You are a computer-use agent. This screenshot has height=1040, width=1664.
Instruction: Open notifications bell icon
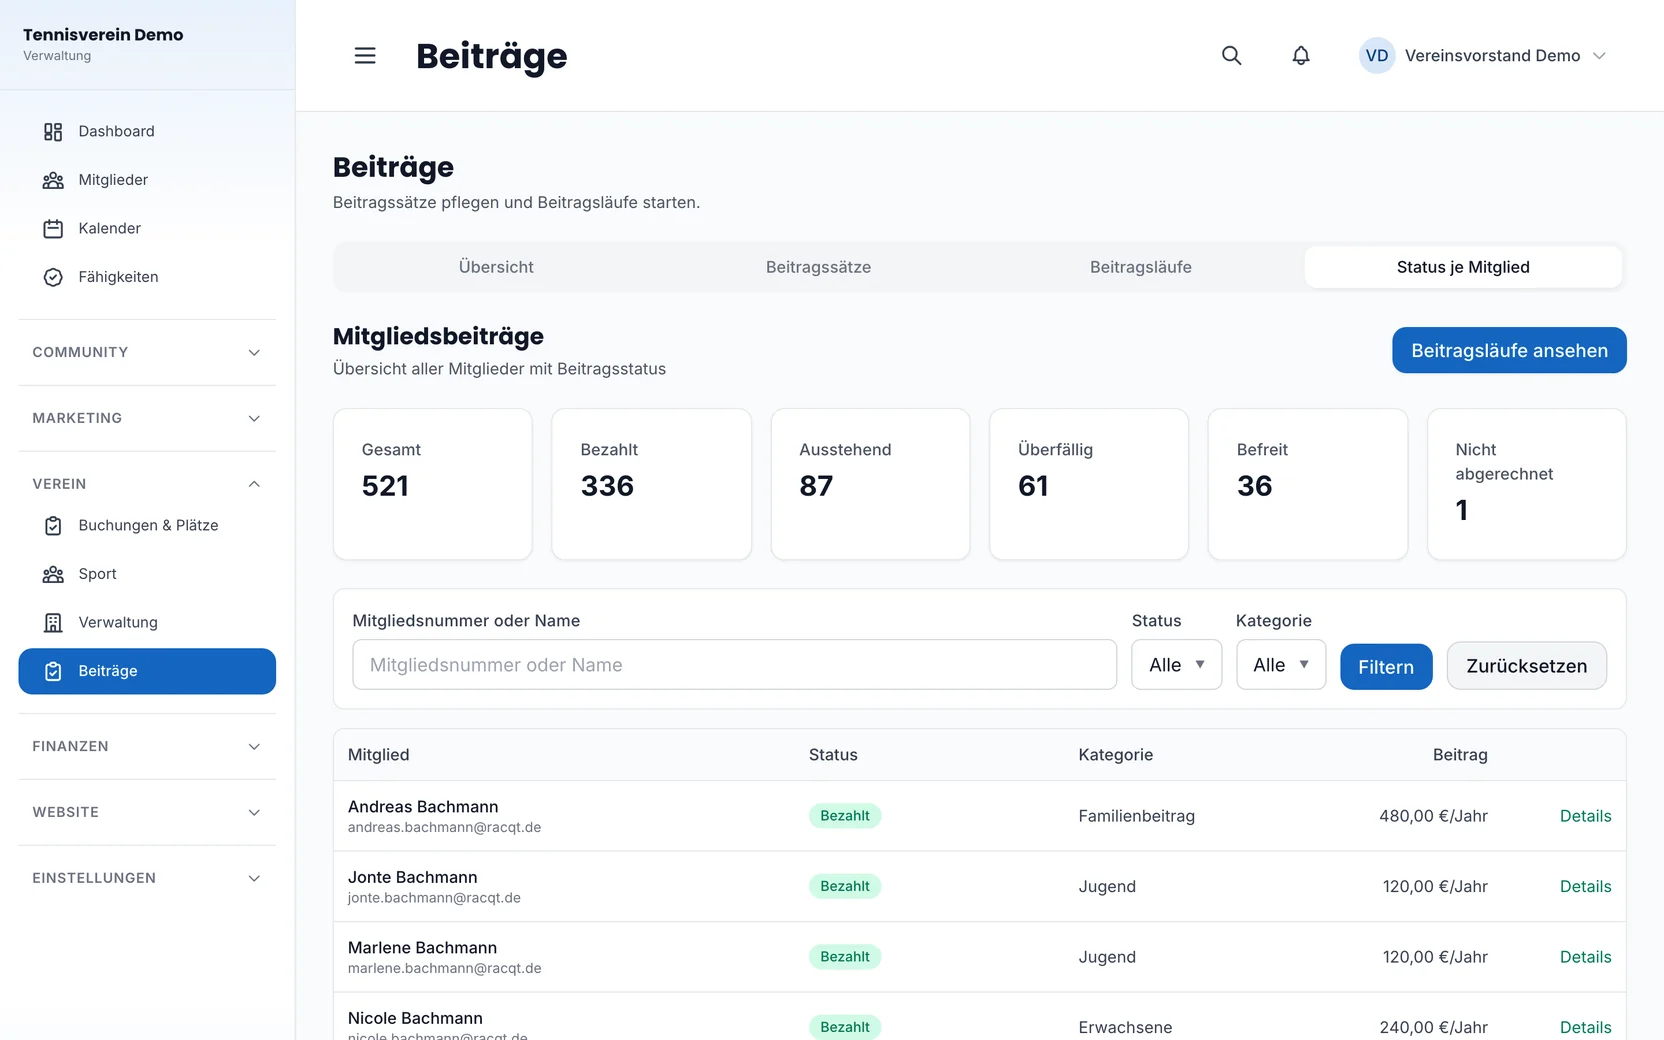1300,56
